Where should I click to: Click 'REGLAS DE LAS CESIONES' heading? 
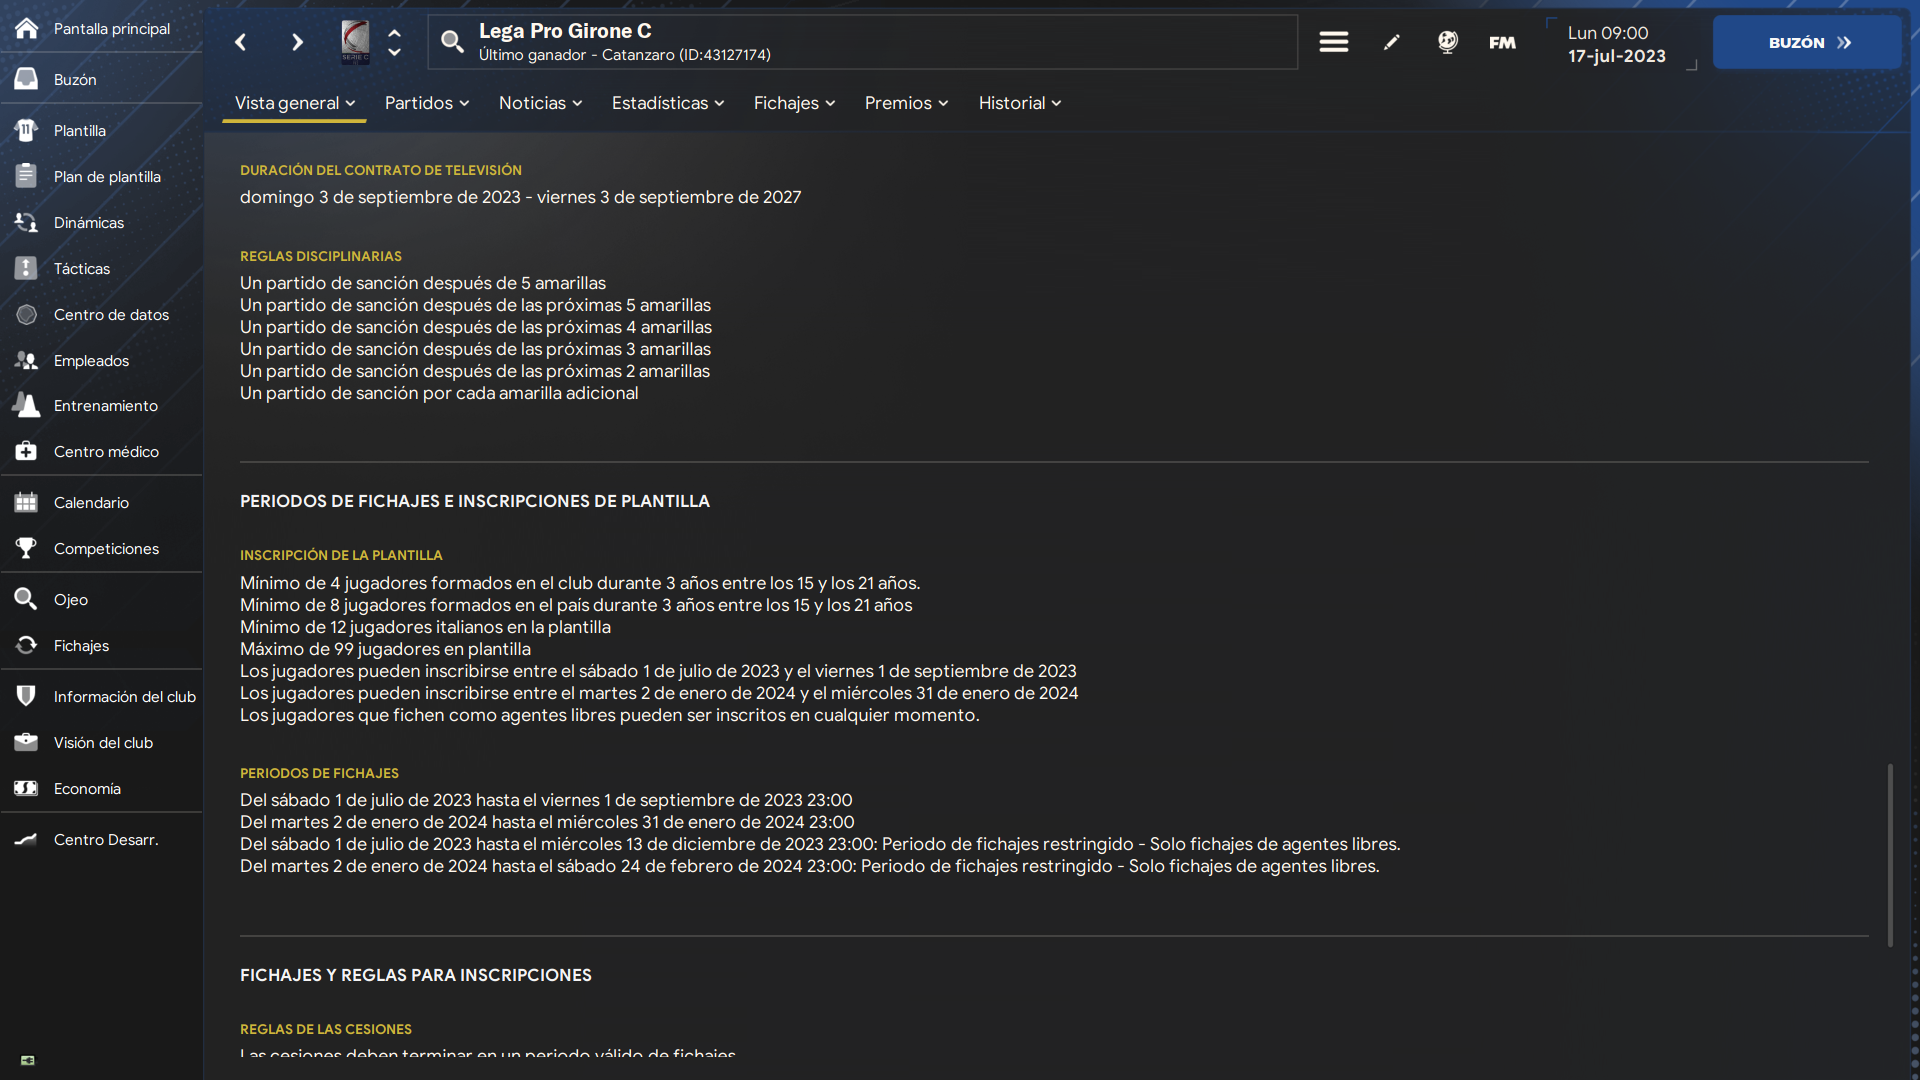coord(326,1029)
